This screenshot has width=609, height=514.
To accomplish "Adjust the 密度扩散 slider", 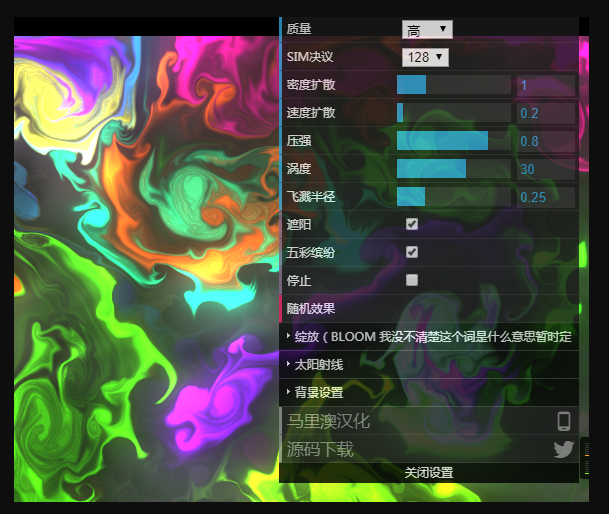I will coord(454,85).
